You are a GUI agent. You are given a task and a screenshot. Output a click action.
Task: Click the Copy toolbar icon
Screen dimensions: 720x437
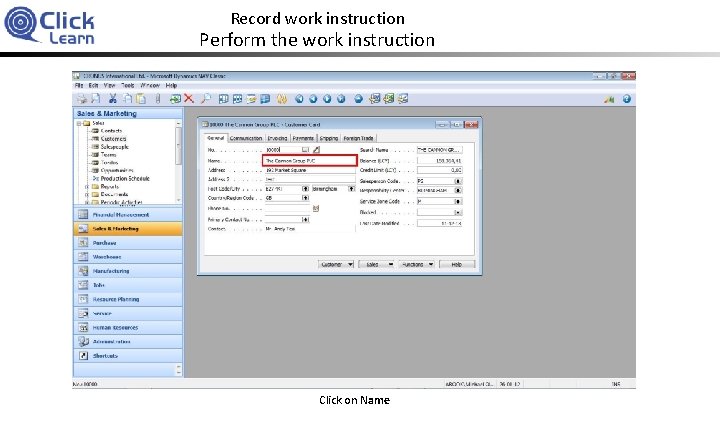127,99
